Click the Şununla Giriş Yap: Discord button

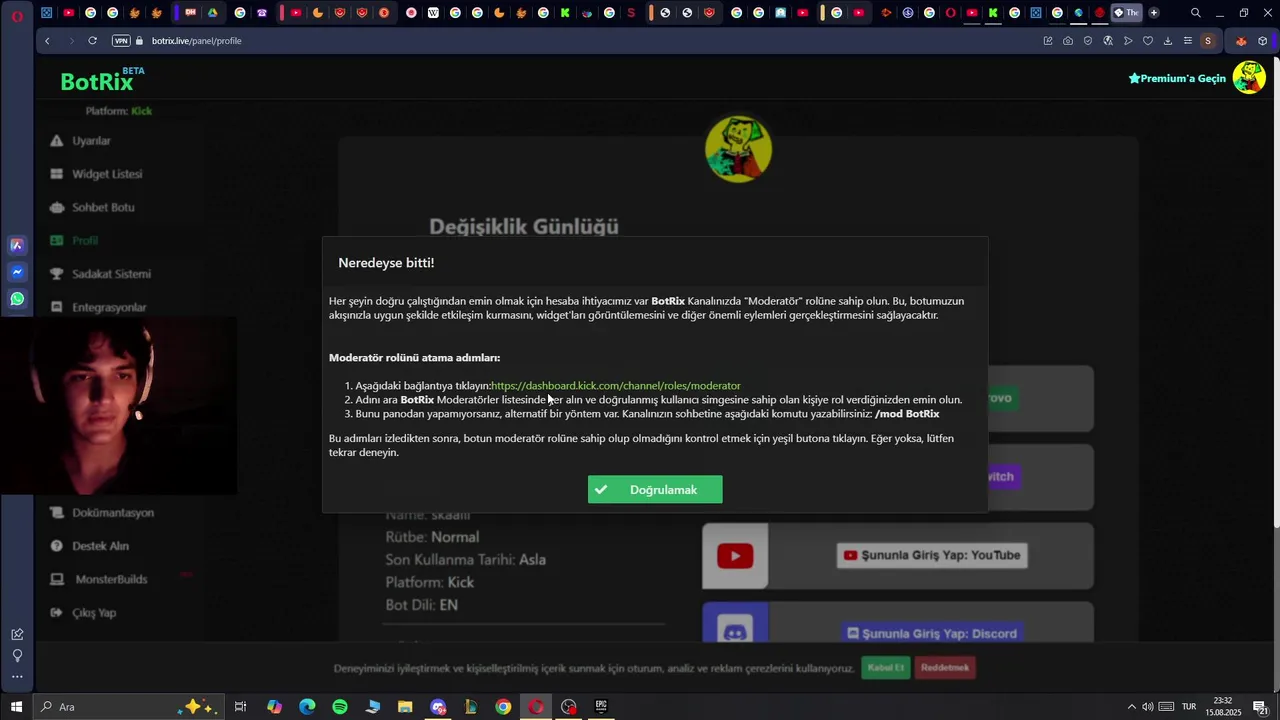932,634
